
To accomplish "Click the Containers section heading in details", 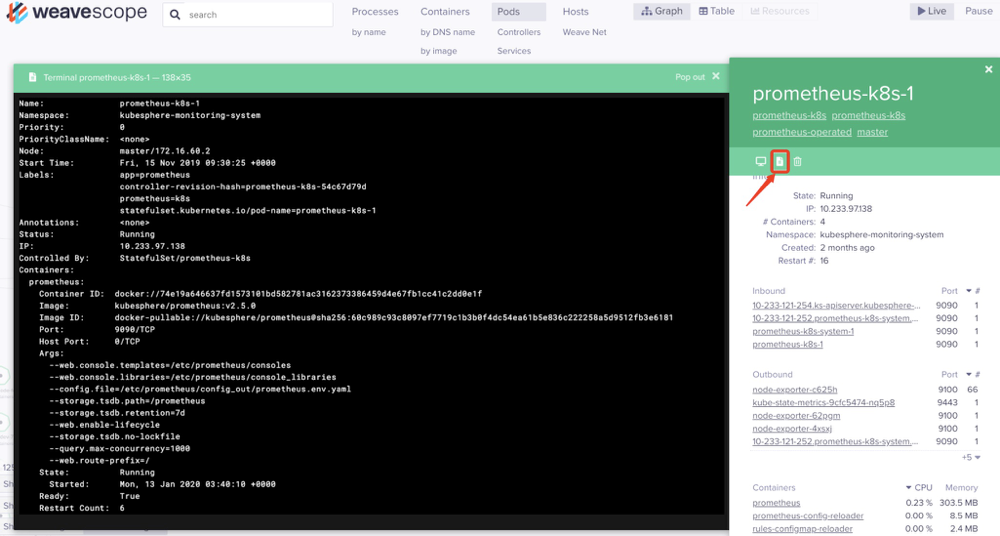I will pyautogui.click(x=774, y=488).
